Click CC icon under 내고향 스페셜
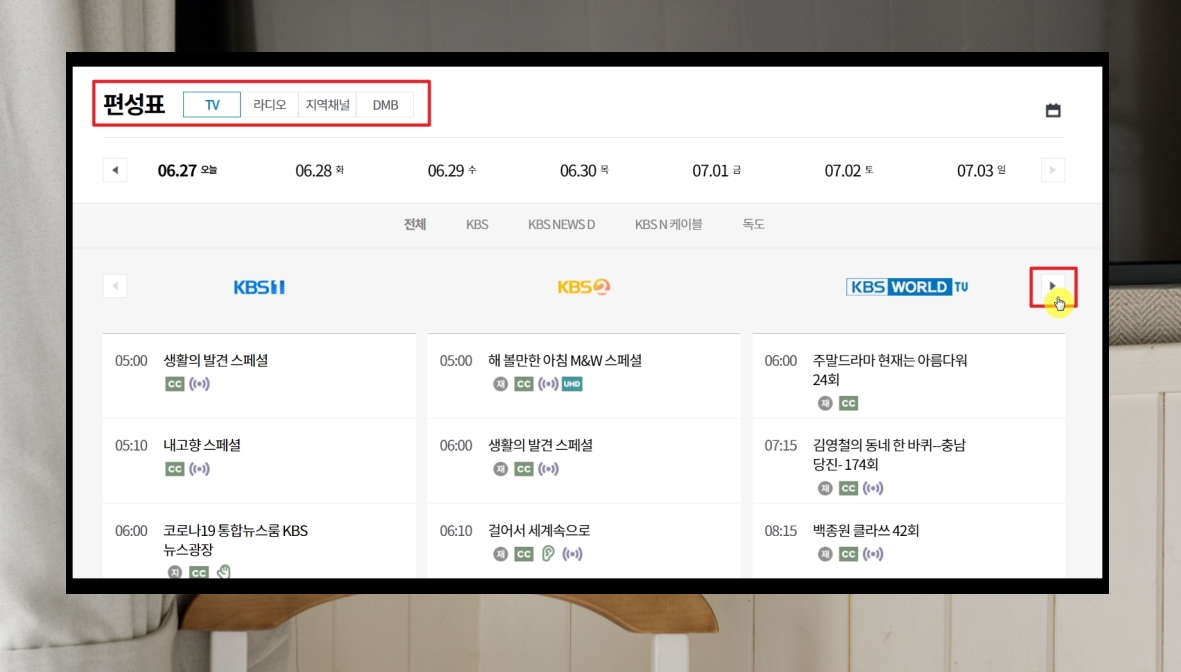 [175, 469]
